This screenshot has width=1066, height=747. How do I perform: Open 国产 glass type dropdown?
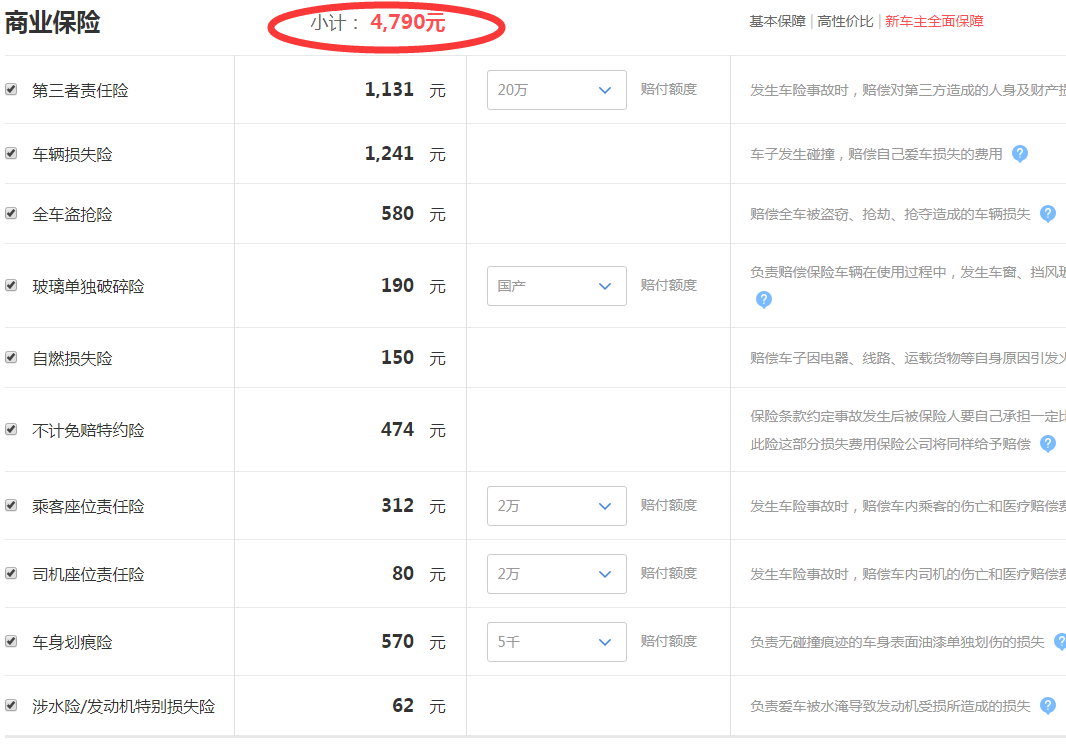pos(556,285)
